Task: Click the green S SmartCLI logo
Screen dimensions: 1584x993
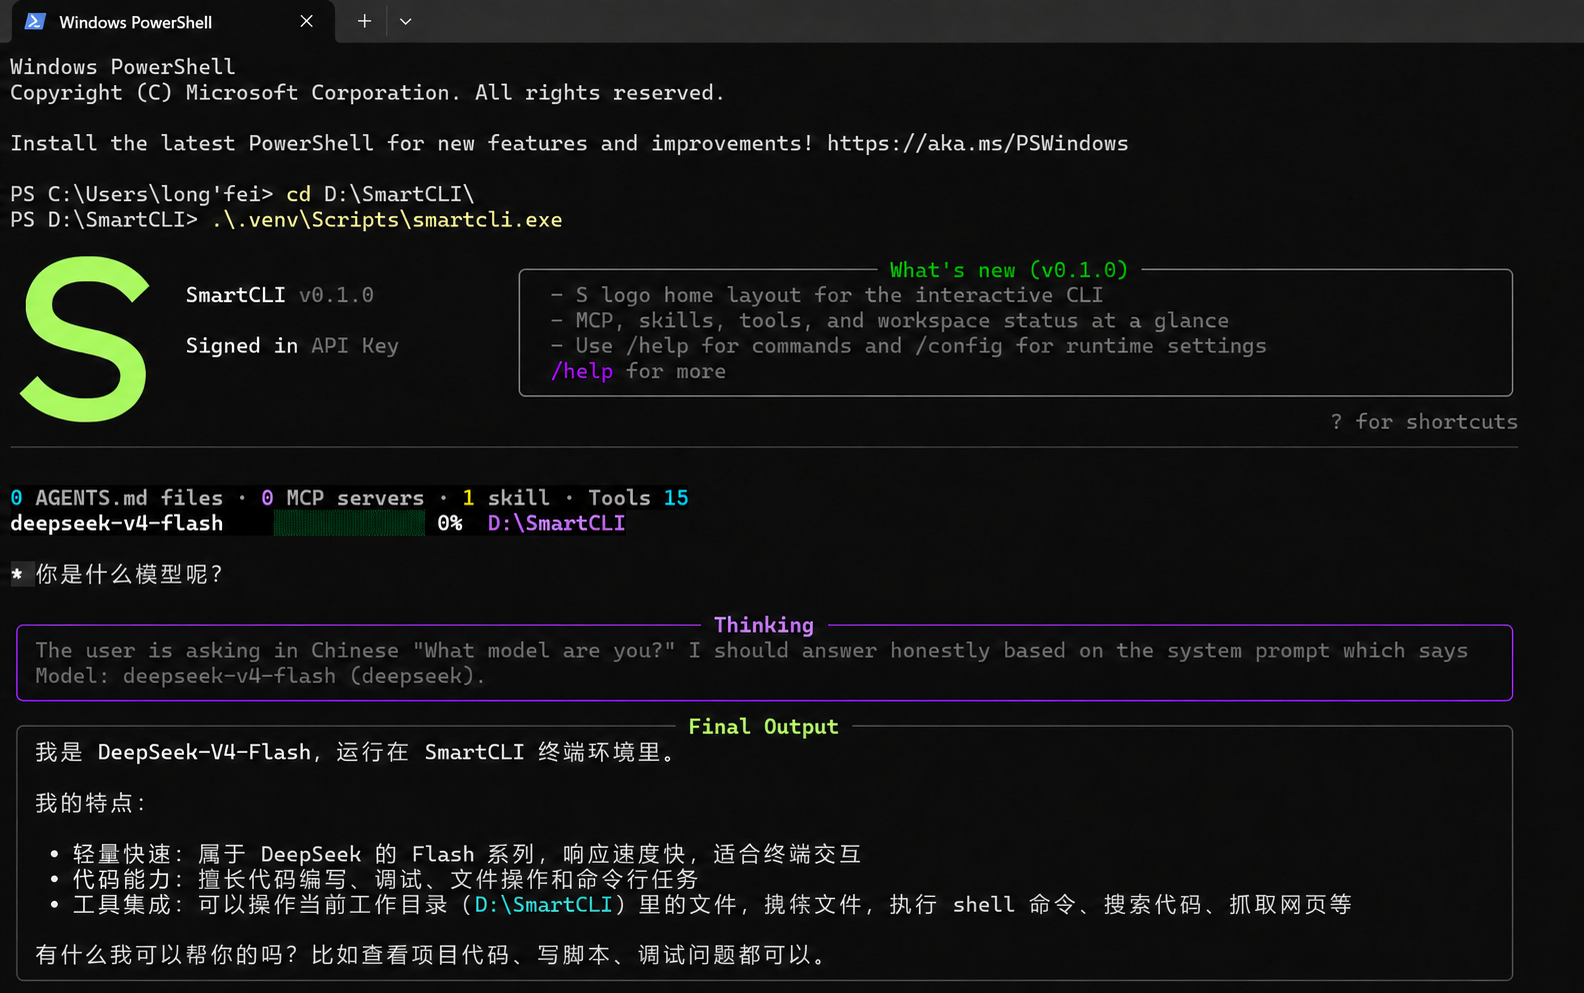Action: 85,339
